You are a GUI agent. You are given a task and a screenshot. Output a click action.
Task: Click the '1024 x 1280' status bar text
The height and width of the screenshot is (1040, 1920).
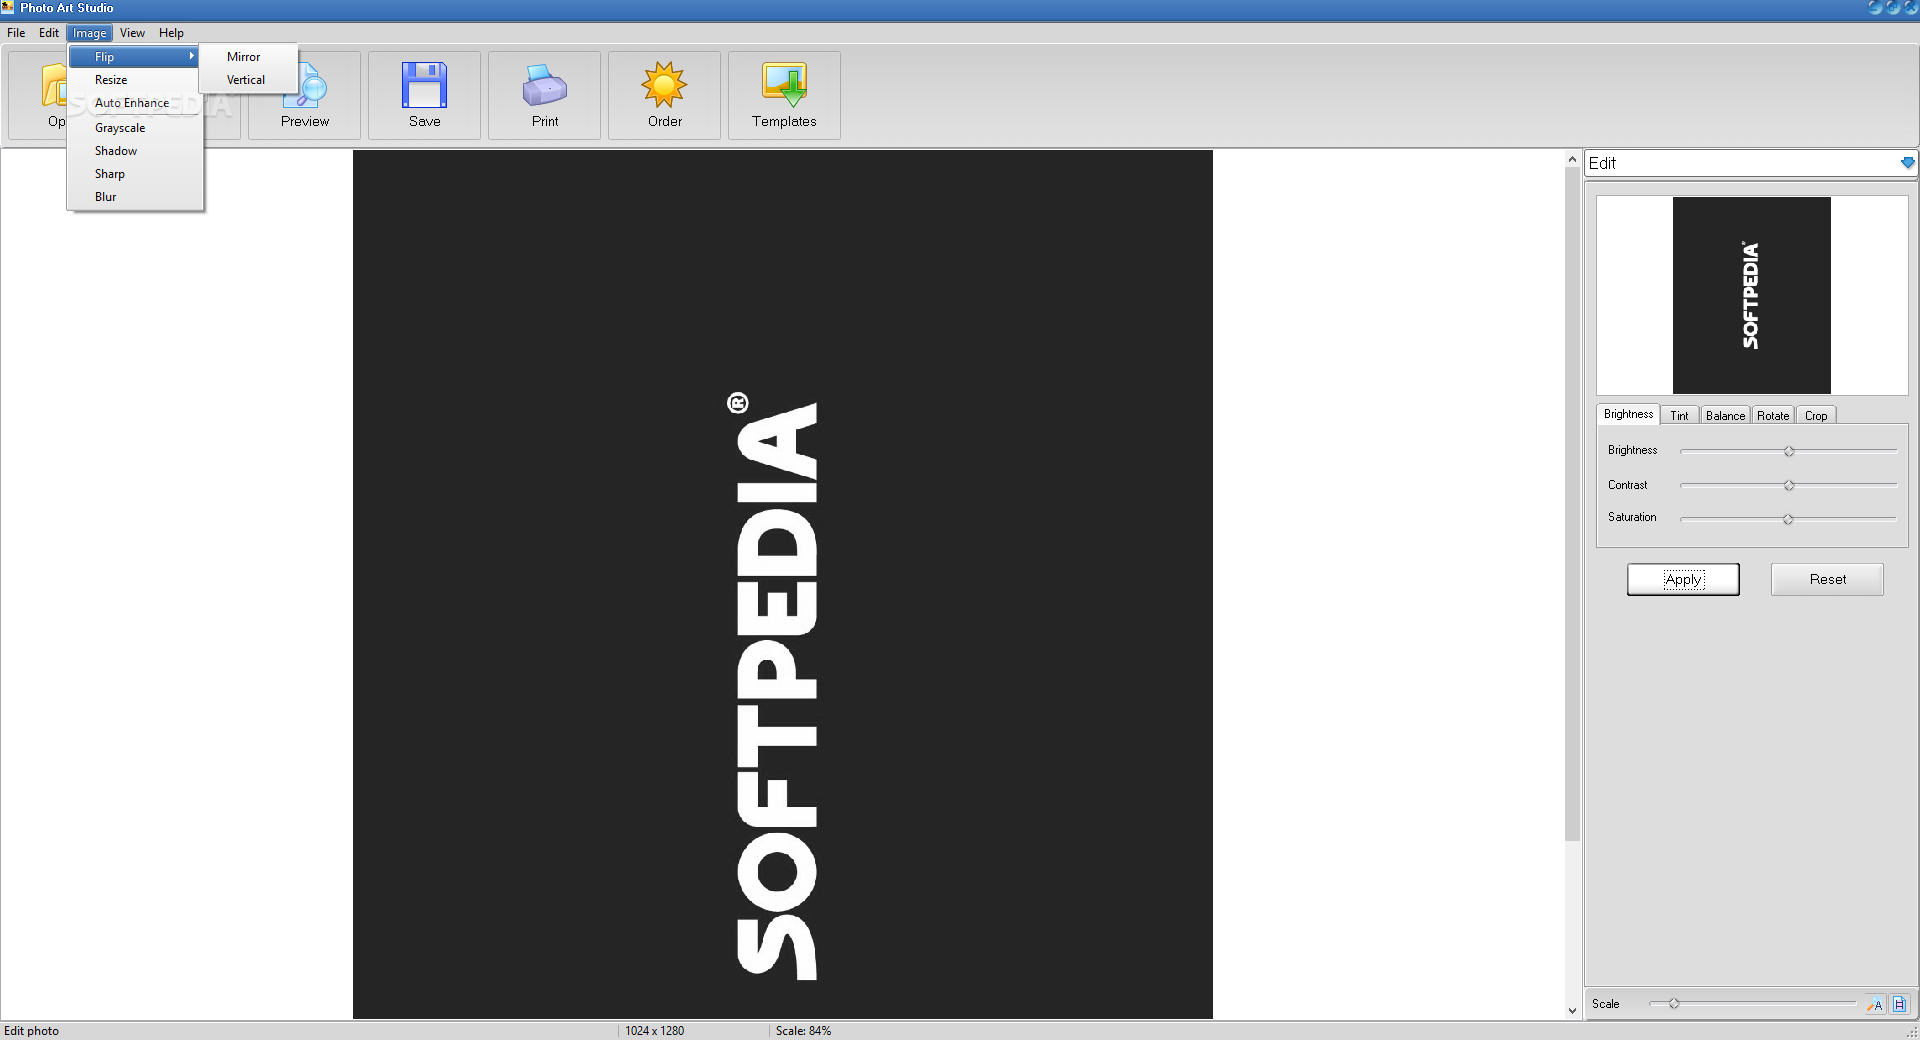tap(655, 1031)
